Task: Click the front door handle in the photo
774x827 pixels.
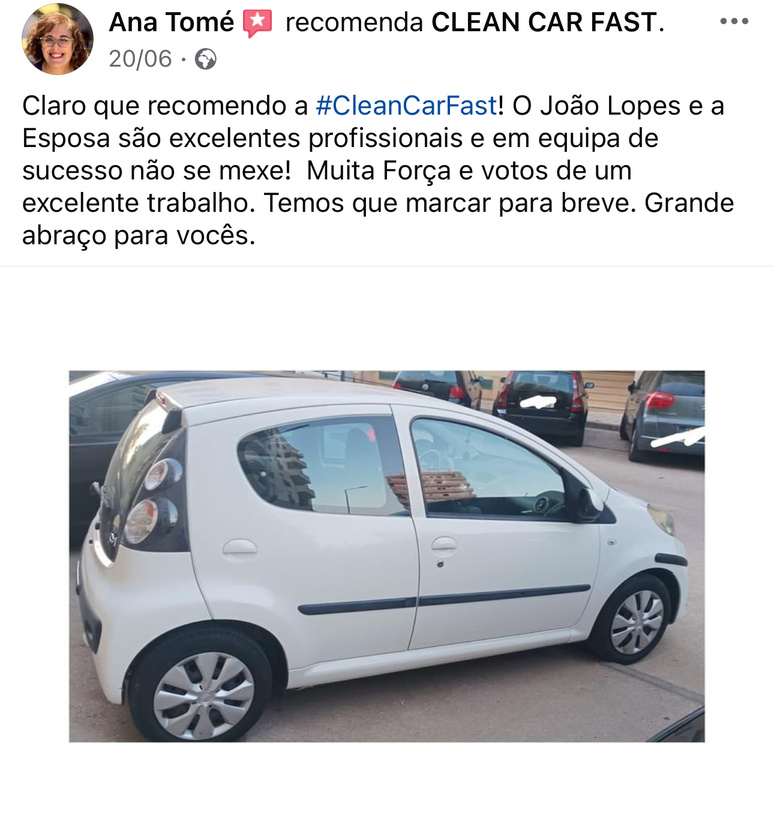Action: (x=443, y=544)
